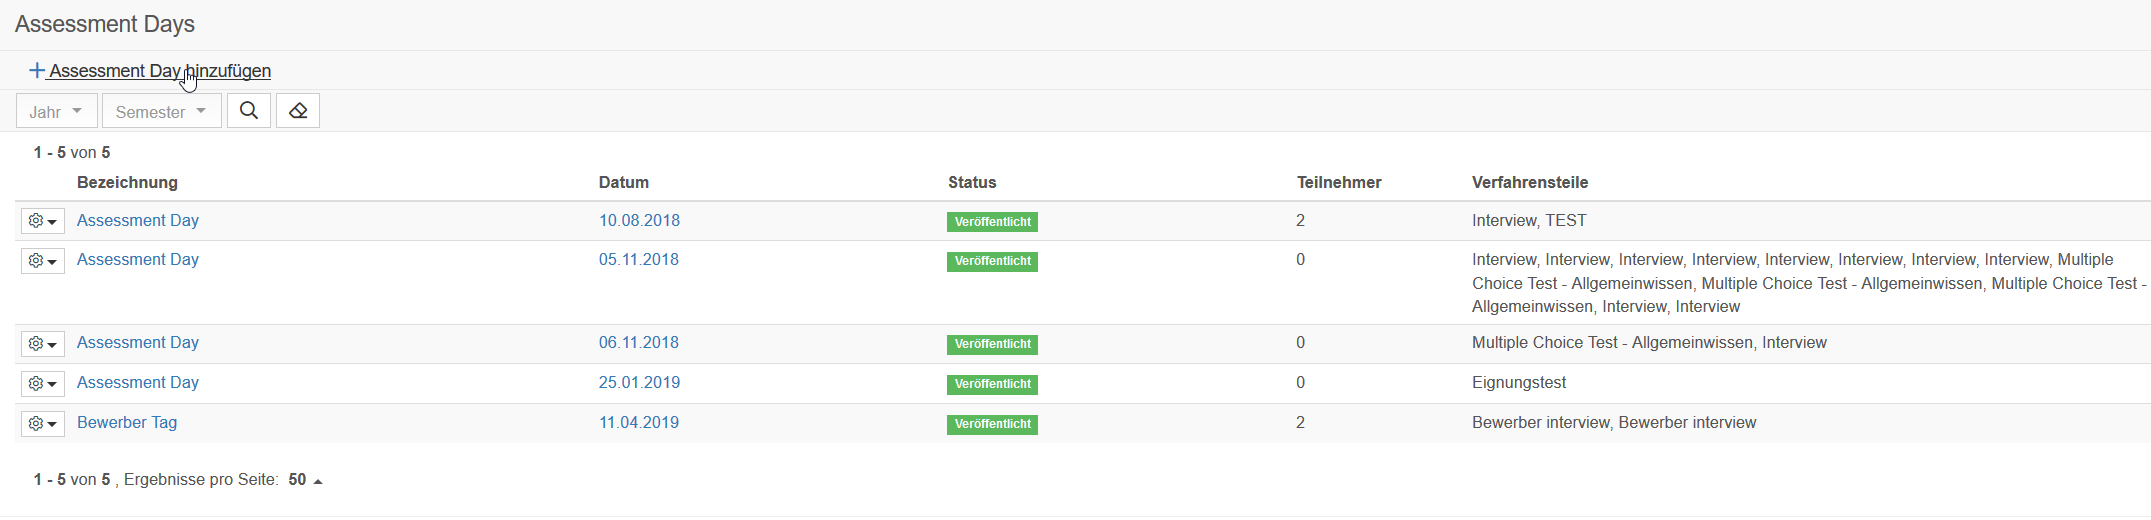Sort by Bezeichnung column header
Image resolution: width=2151 pixels, height=520 pixels.
[127, 182]
